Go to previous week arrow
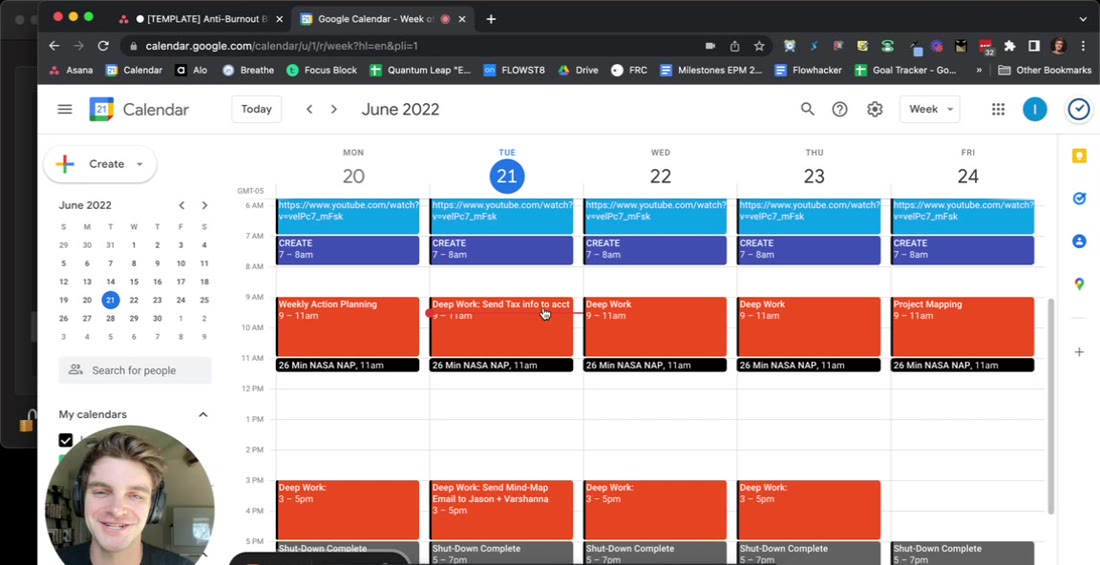This screenshot has height=565, width=1100. coord(309,109)
